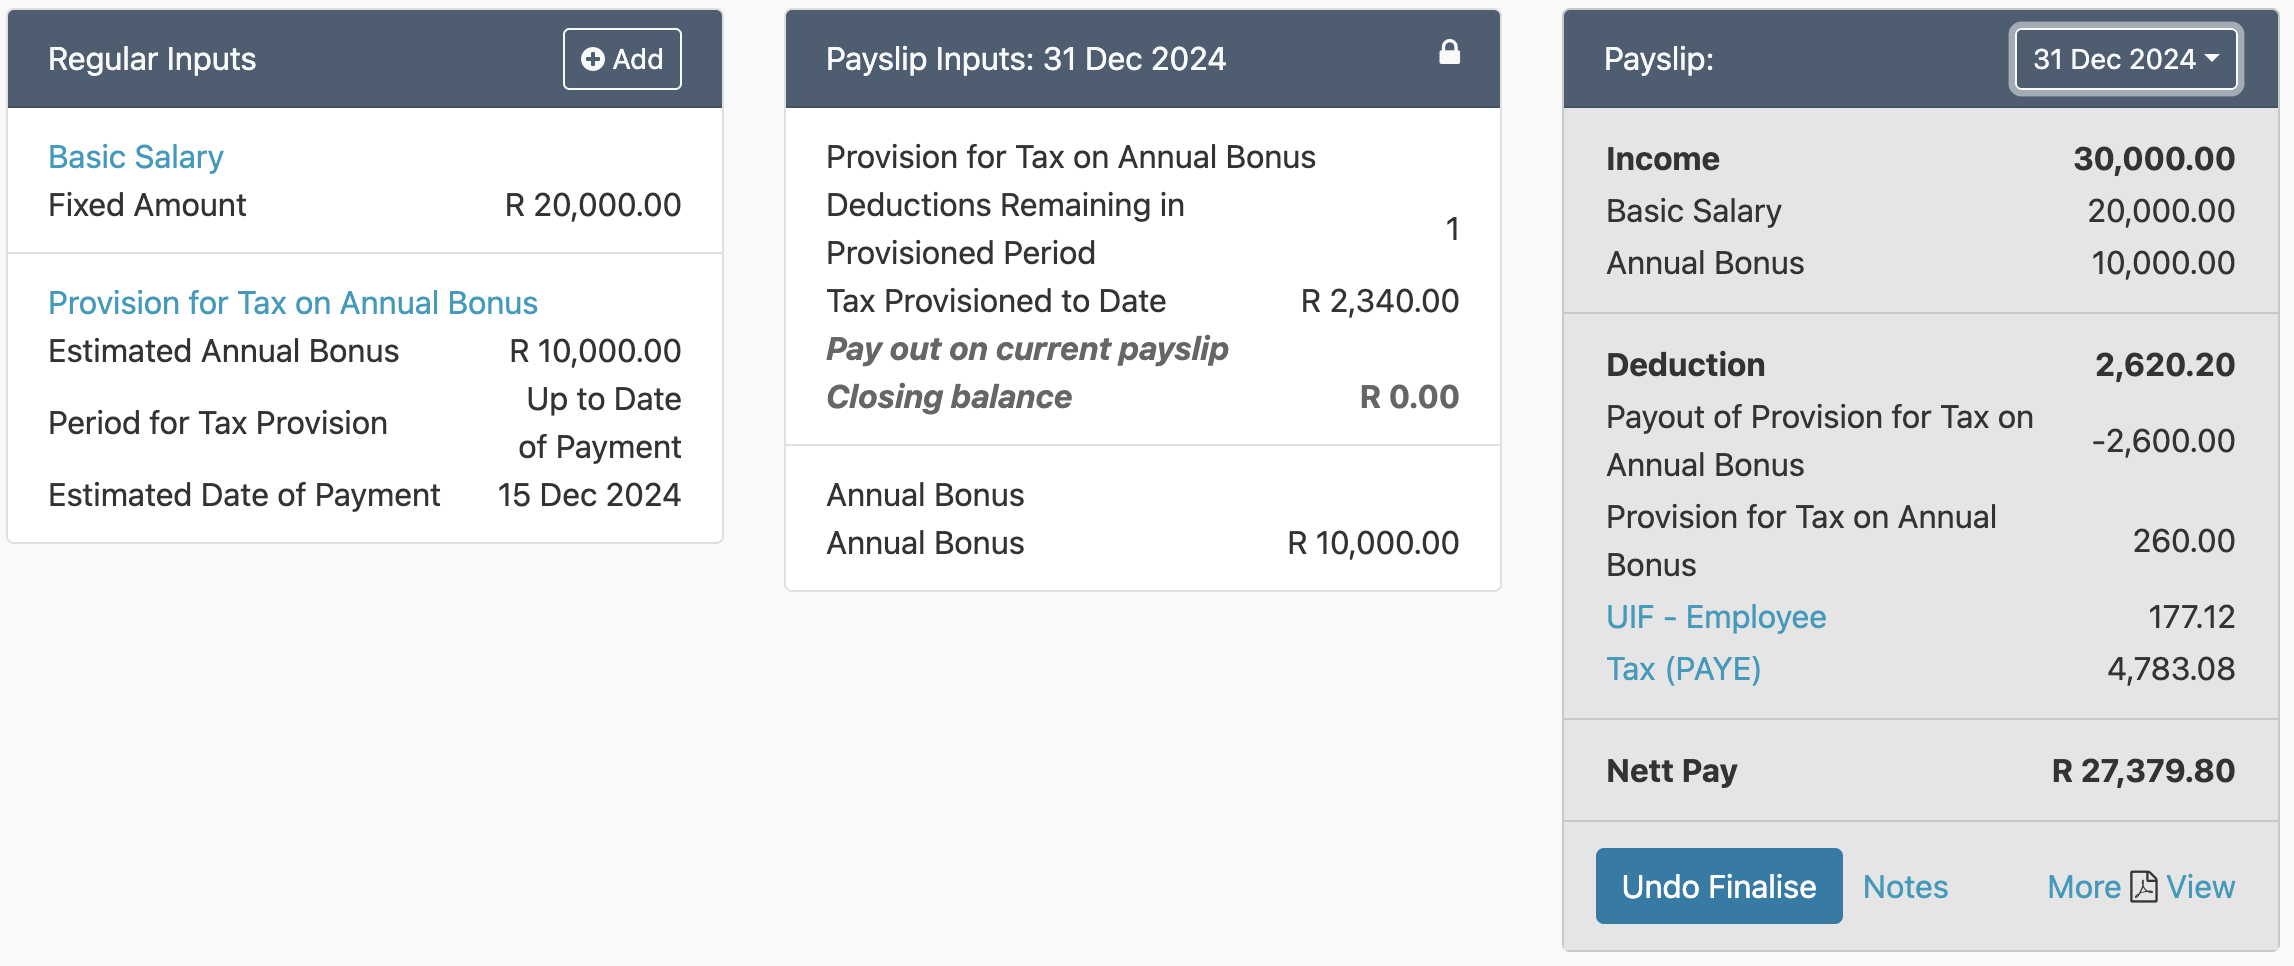Click the Undo Finalise button

click(1718, 887)
